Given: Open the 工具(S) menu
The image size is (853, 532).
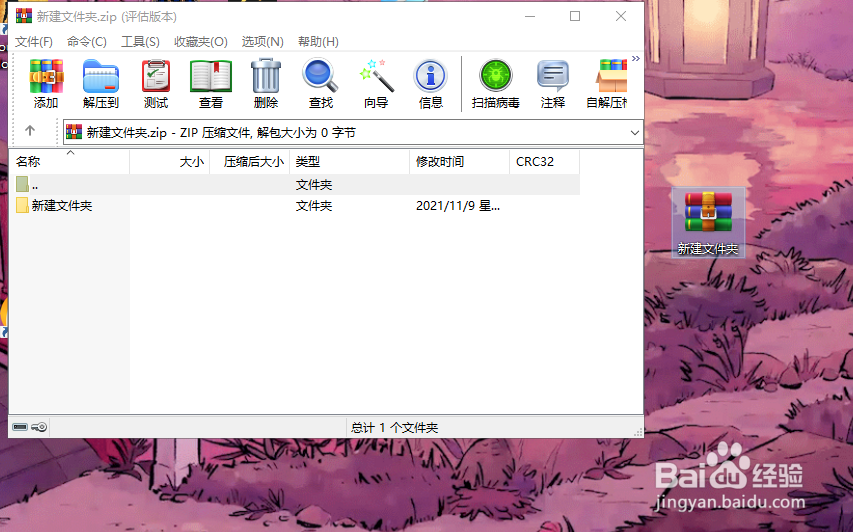Looking at the screenshot, I should coord(140,42).
